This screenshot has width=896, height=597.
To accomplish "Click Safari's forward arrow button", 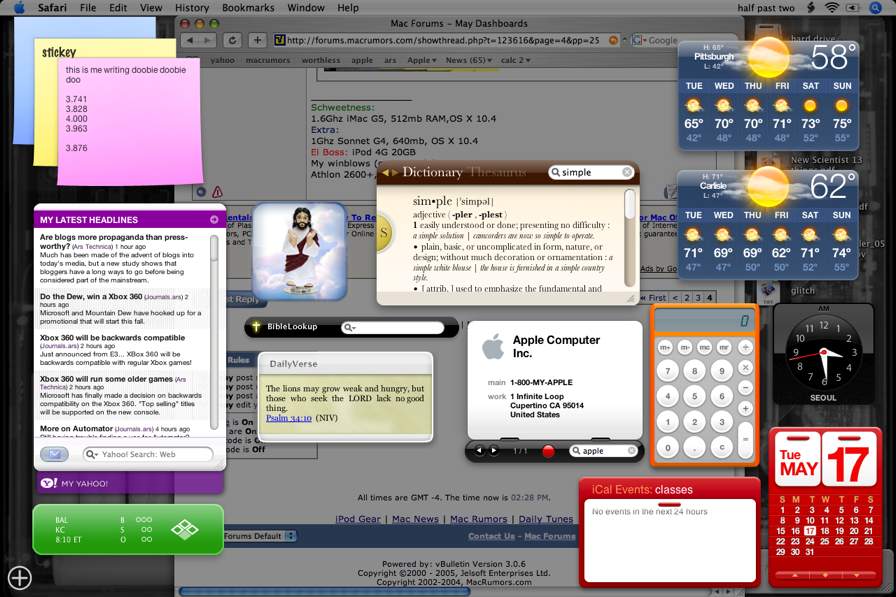I will click(x=208, y=41).
